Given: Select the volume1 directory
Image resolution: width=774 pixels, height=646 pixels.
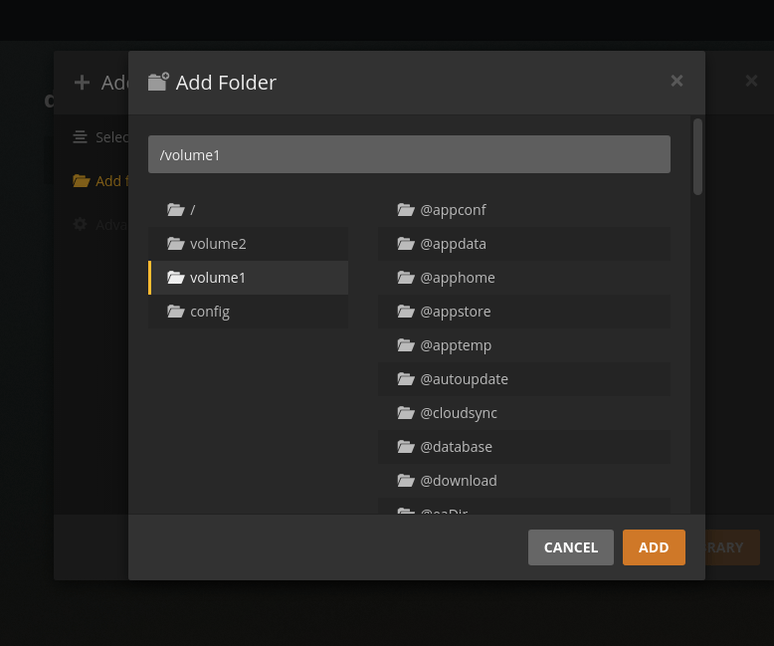Looking at the screenshot, I should point(217,278).
